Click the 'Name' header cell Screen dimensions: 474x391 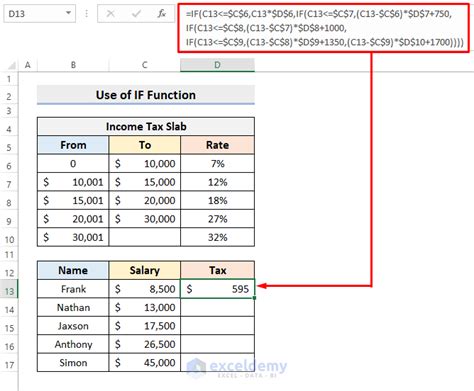tap(73, 270)
